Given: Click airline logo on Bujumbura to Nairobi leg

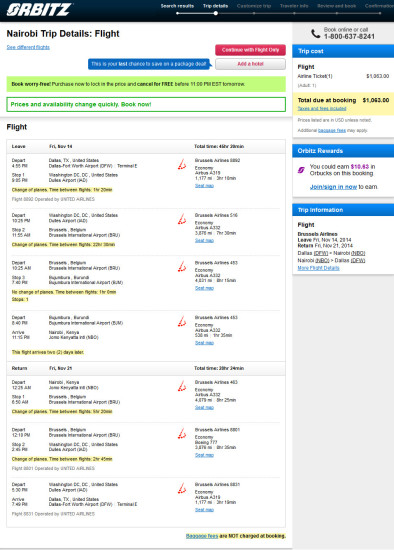Looking at the screenshot, I should (182, 321).
